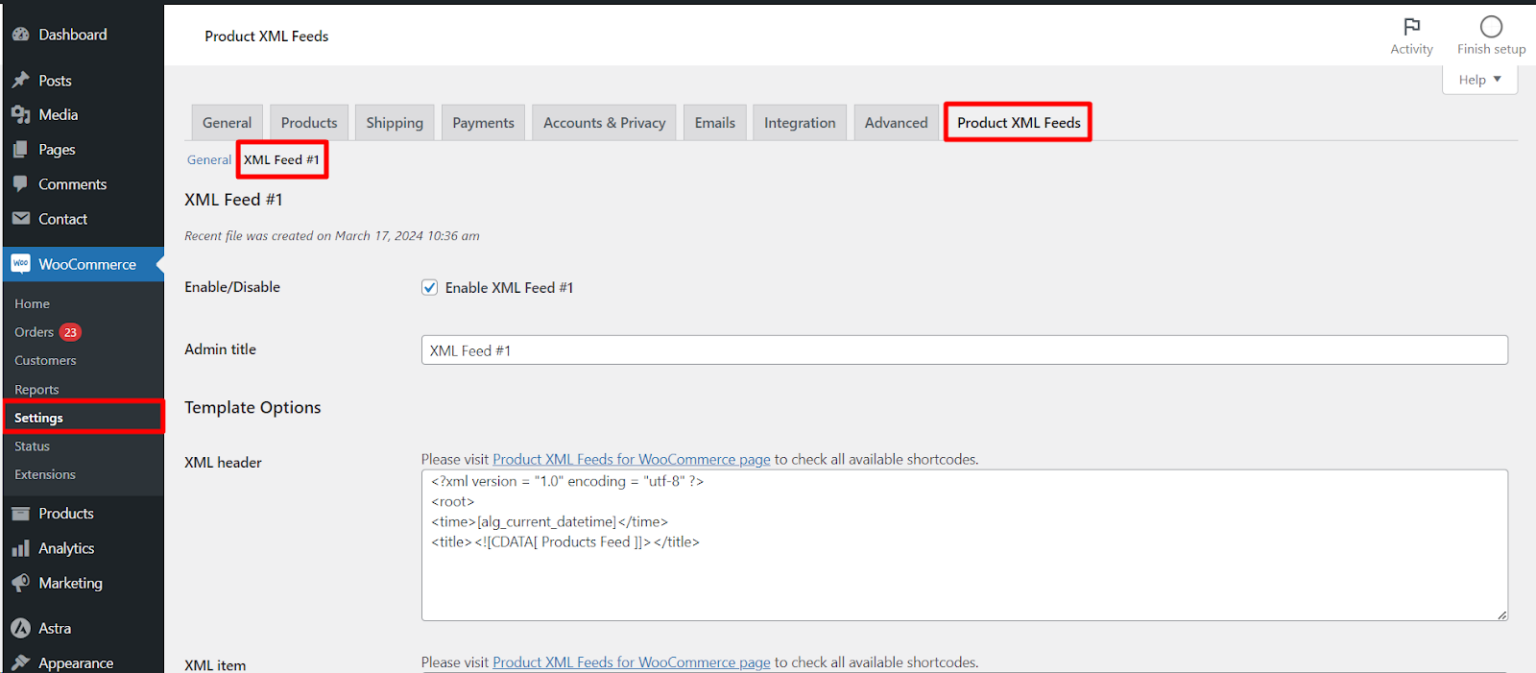Open Orders in WooCommerce submenu
The image size is (1536, 673).
click(x=34, y=332)
